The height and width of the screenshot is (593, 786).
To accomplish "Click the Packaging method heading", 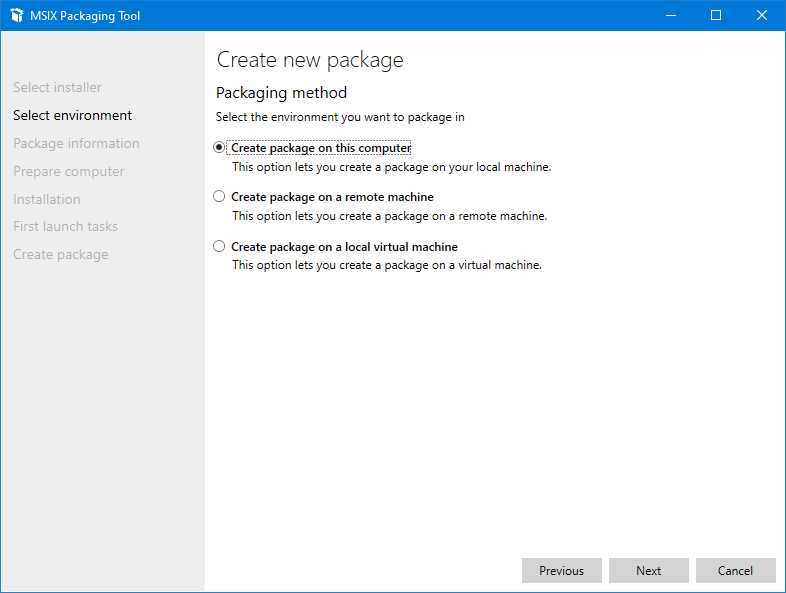I will point(281,93).
